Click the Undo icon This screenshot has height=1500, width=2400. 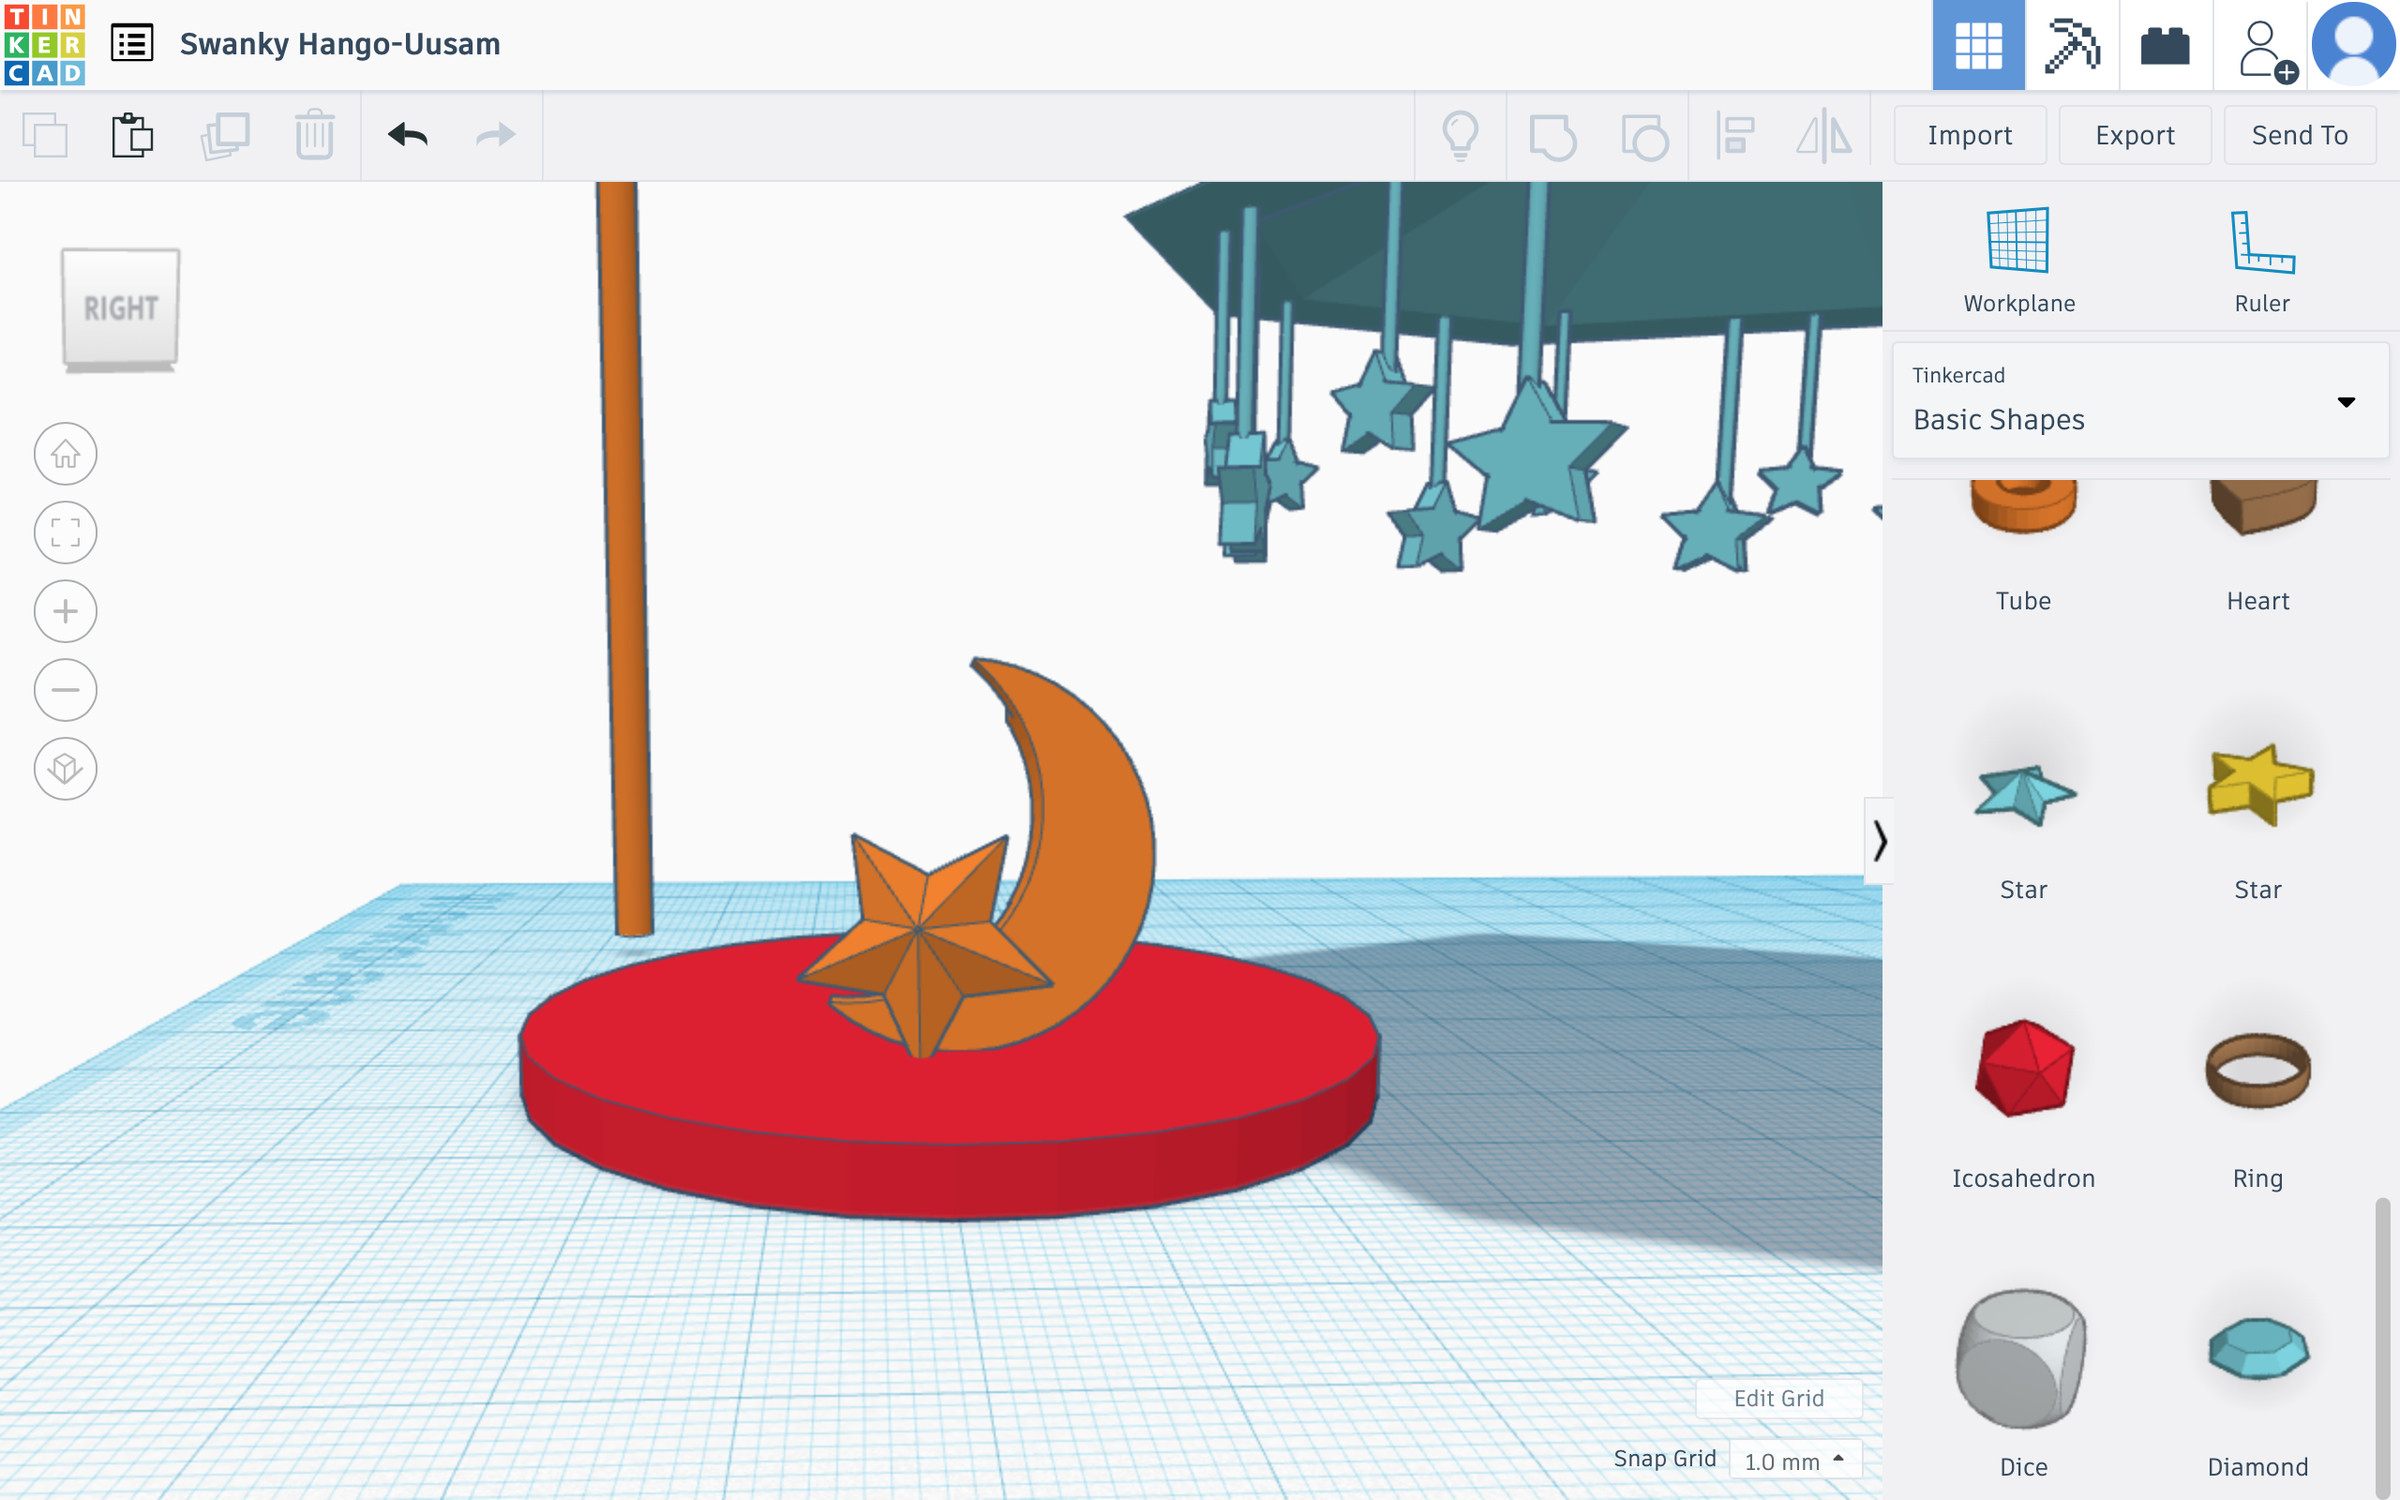pyautogui.click(x=407, y=135)
